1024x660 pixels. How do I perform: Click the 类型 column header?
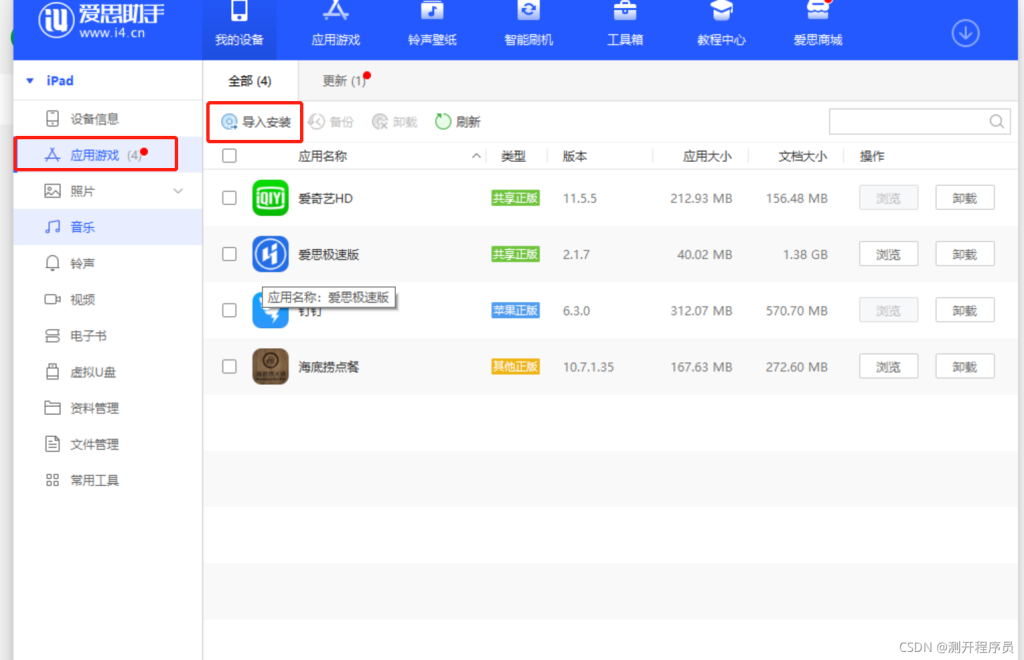tap(513, 157)
